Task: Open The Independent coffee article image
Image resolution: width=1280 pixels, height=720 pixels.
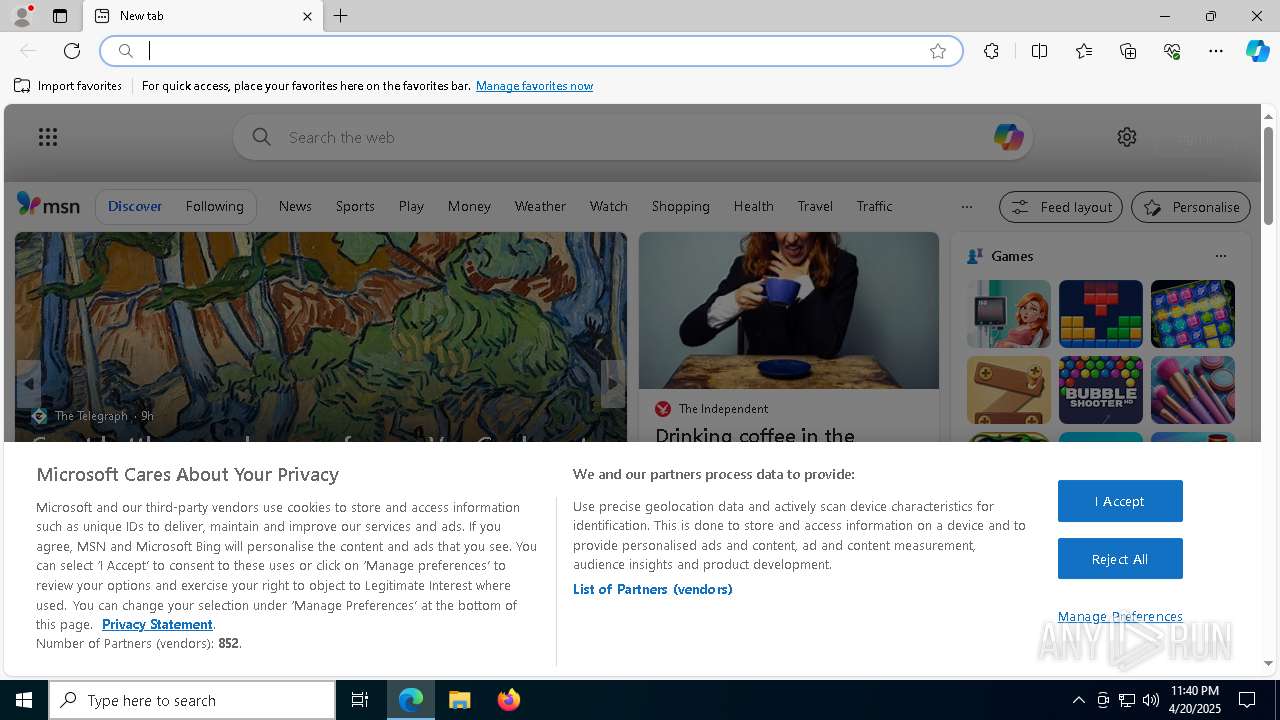Action: pyautogui.click(x=789, y=311)
